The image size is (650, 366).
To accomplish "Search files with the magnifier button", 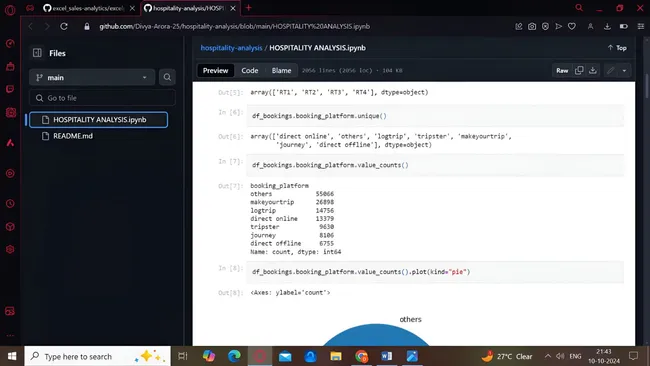I will click(x=167, y=77).
